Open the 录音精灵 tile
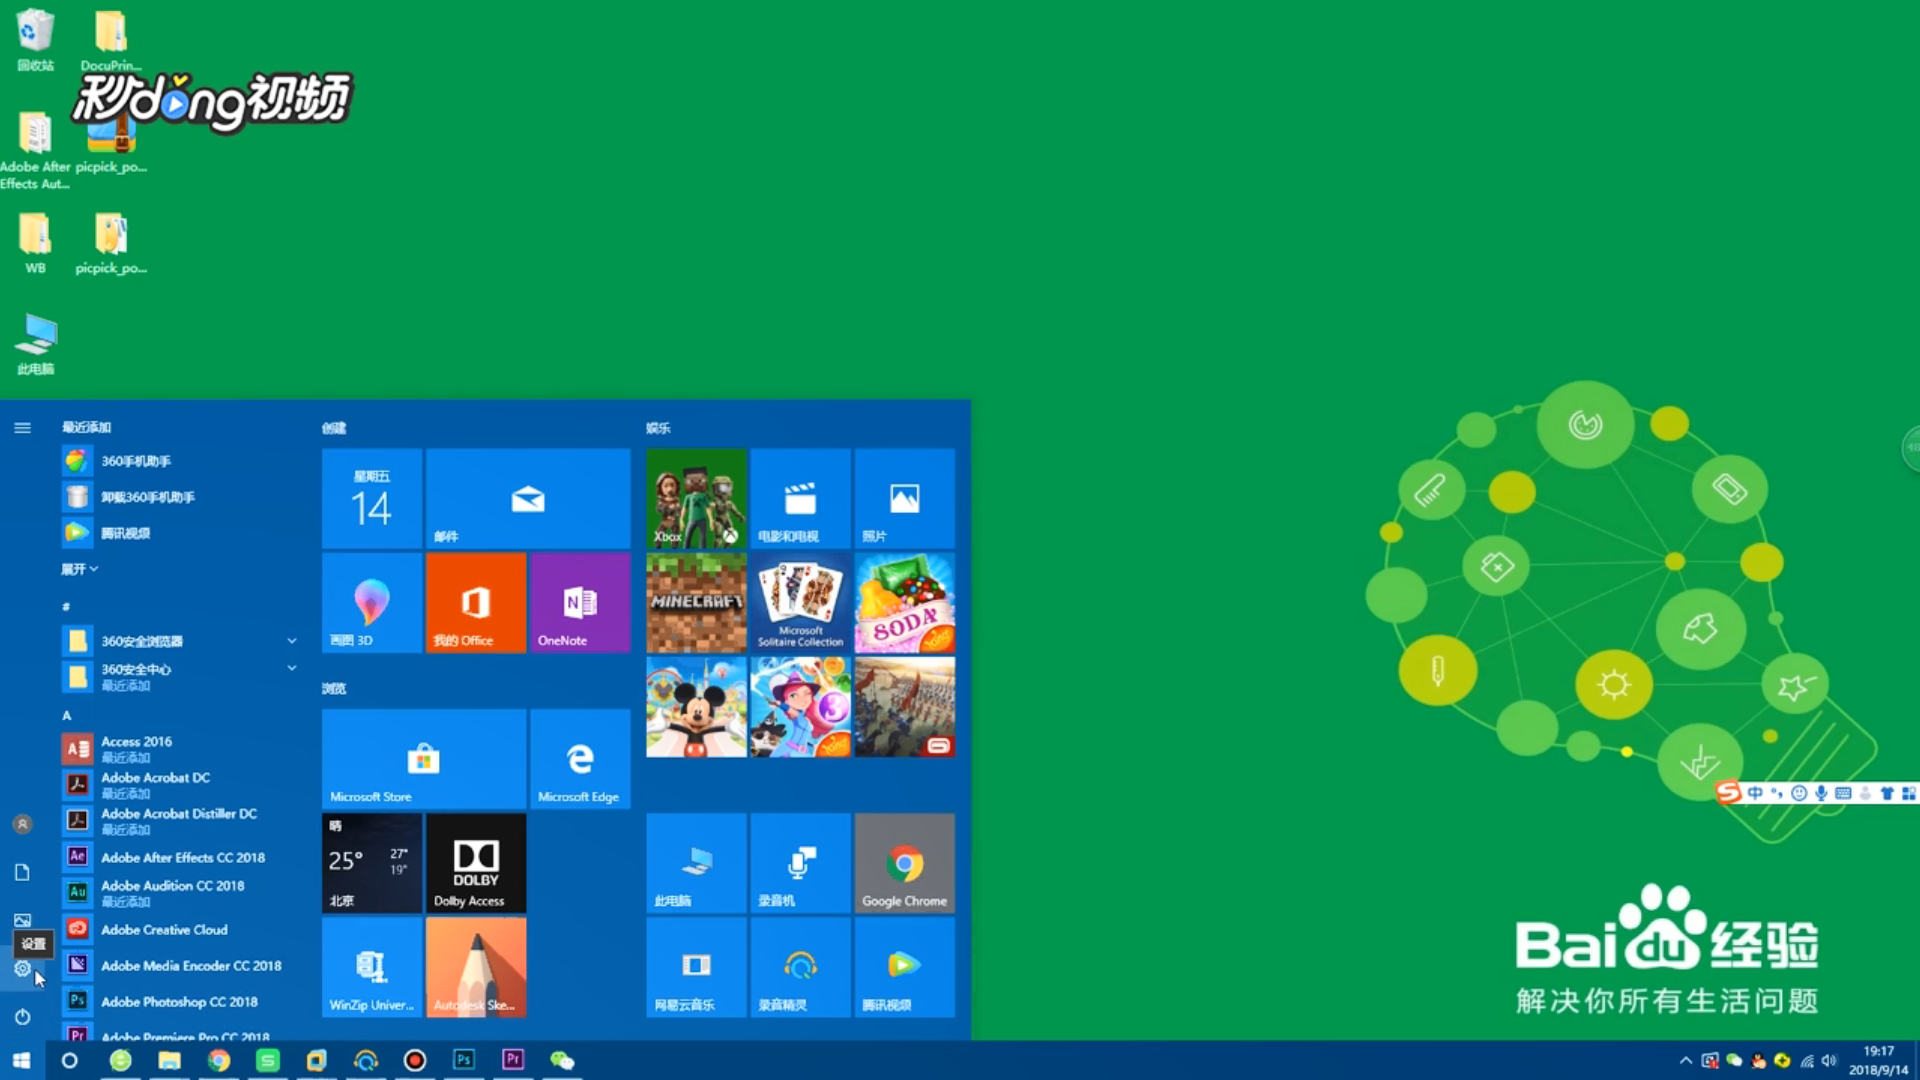This screenshot has height=1080, width=1920. pos(800,967)
